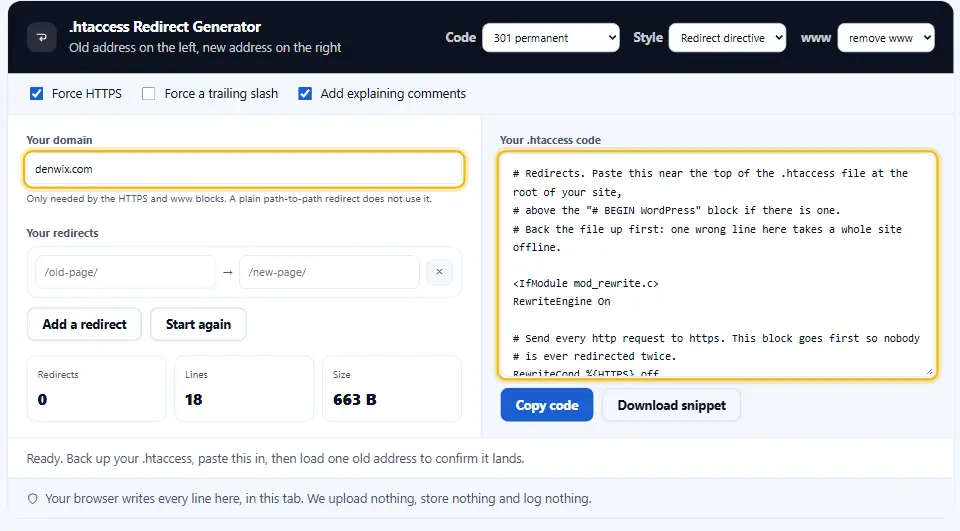
Task: Click the 'RewriteEngine On' line in code
Action: 561,301
